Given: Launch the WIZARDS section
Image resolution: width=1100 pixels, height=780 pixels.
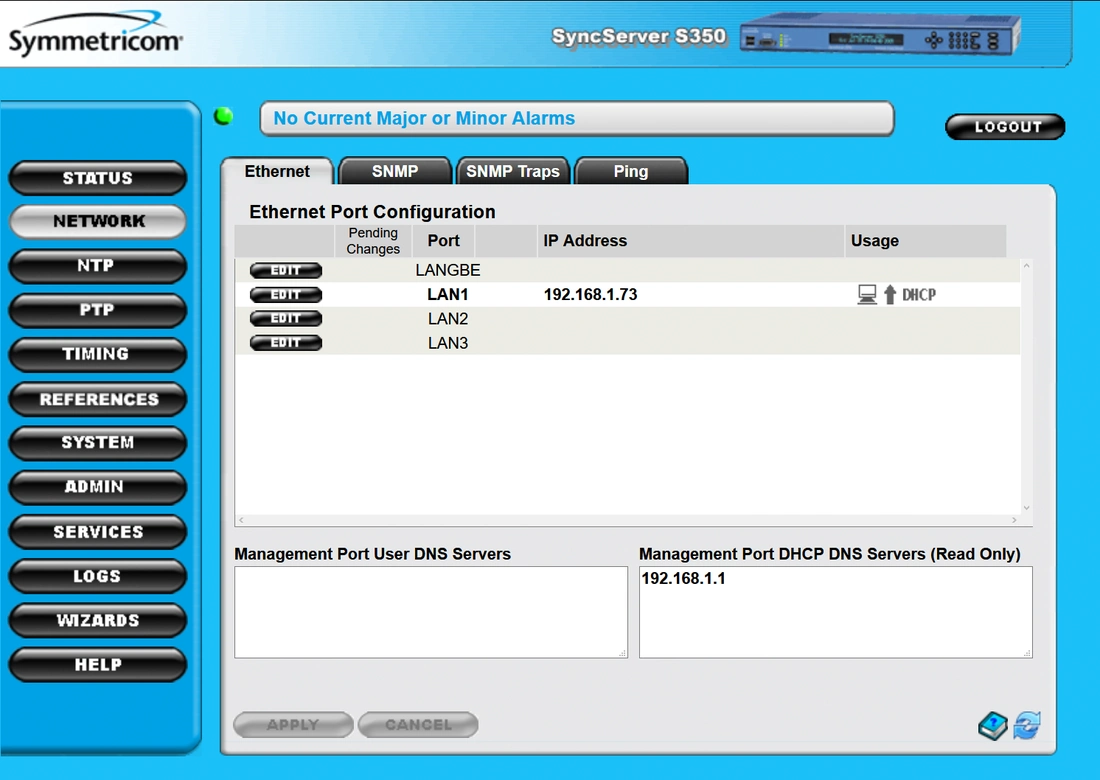Looking at the screenshot, I should pyautogui.click(x=98, y=620).
